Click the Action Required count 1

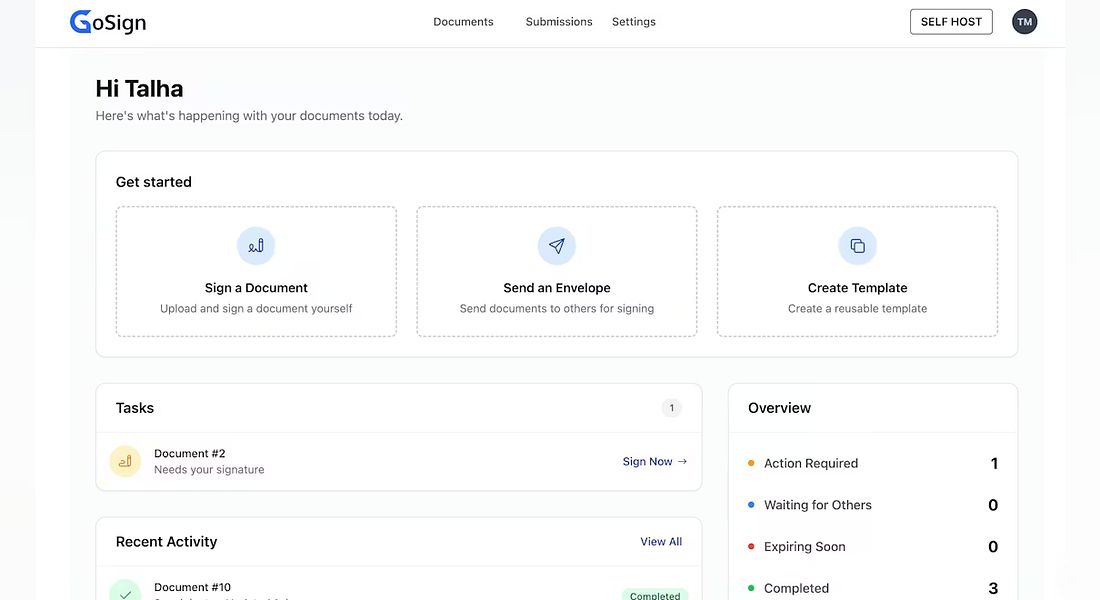tap(993, 463)
